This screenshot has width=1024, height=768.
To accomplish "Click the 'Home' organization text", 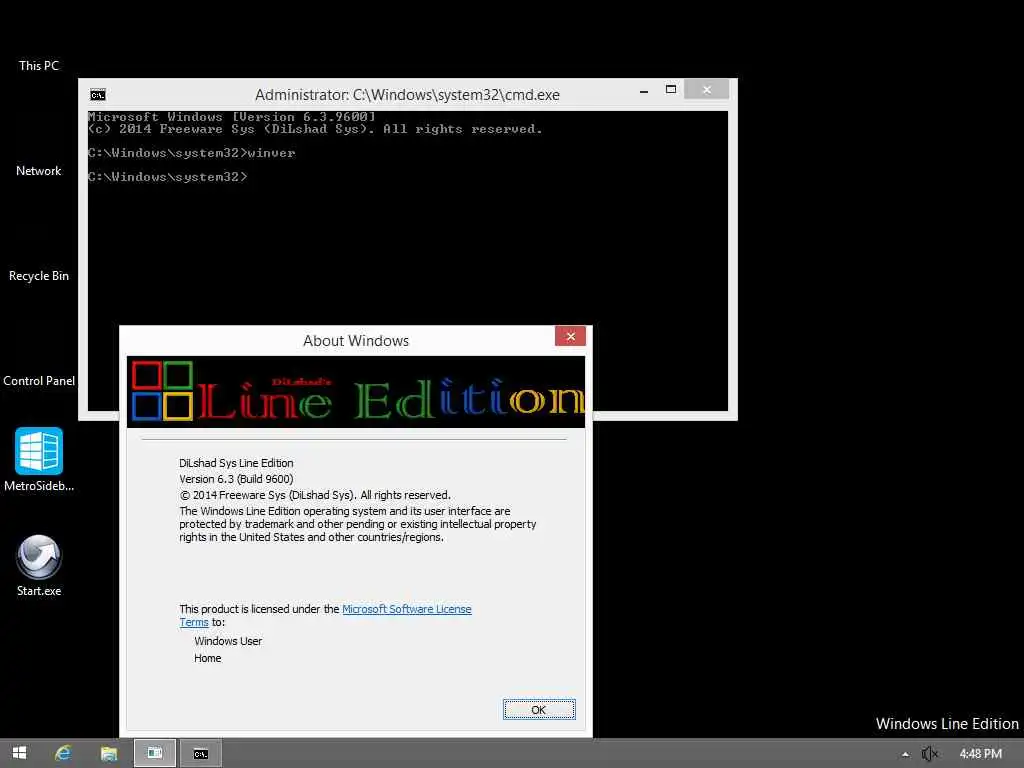I will (208, 658).
